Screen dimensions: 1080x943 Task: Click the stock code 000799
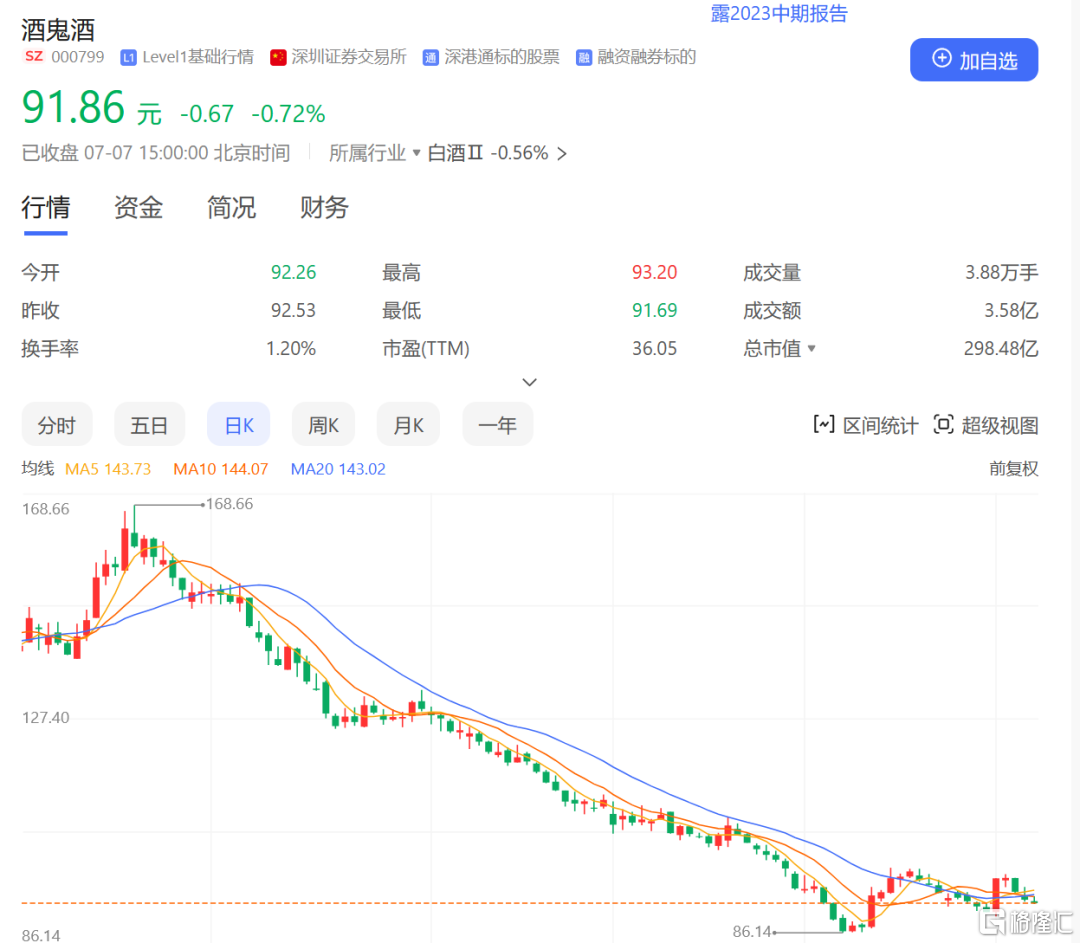click(x=78, y=56)
